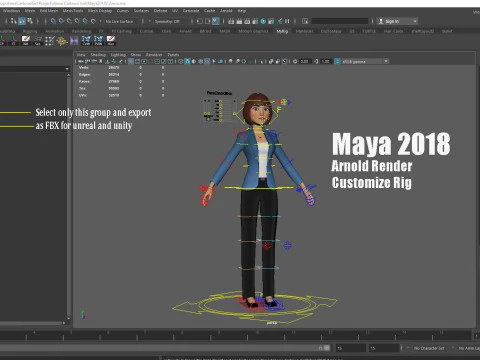
Task: Click the round blue IPR render icon
Action: pyautogui.click(x=263, y=21)
